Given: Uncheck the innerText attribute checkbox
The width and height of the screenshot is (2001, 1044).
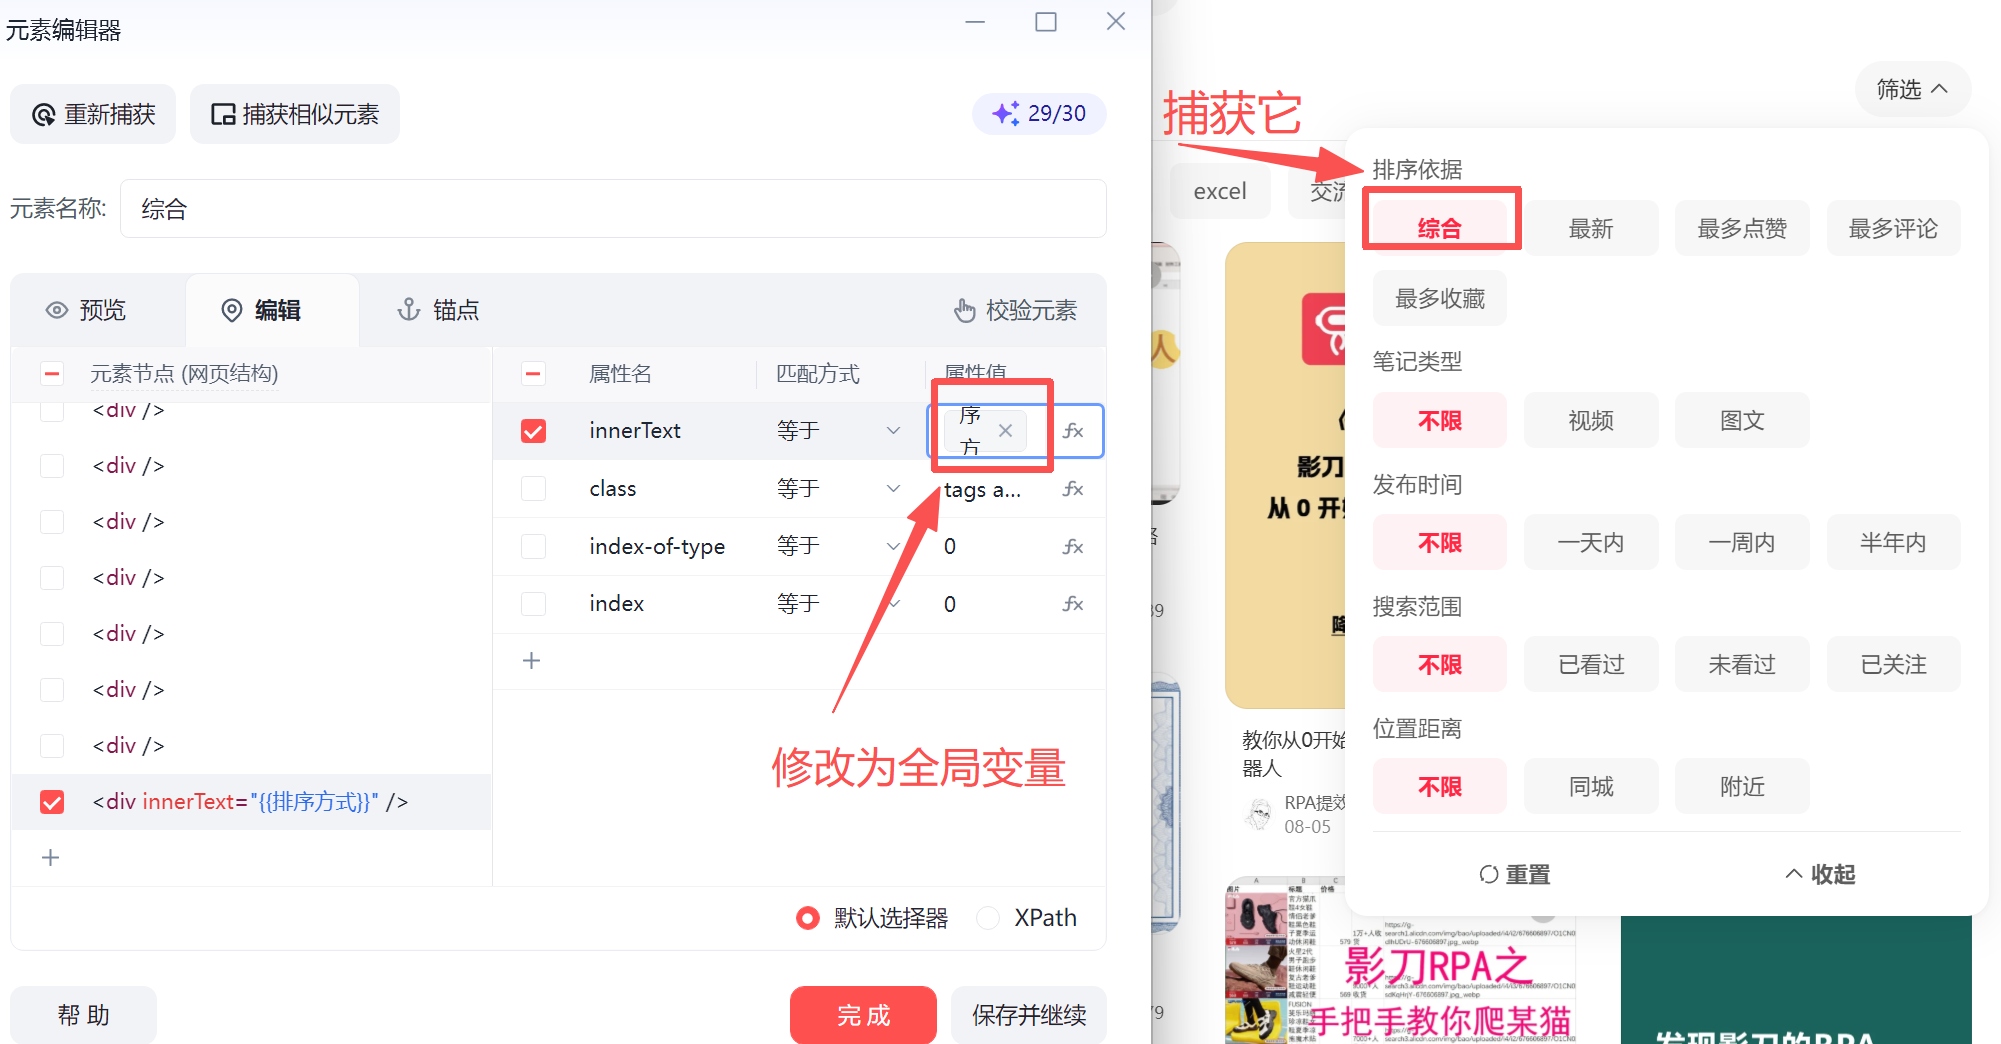Looking at the screenshot, I should 534,431.
